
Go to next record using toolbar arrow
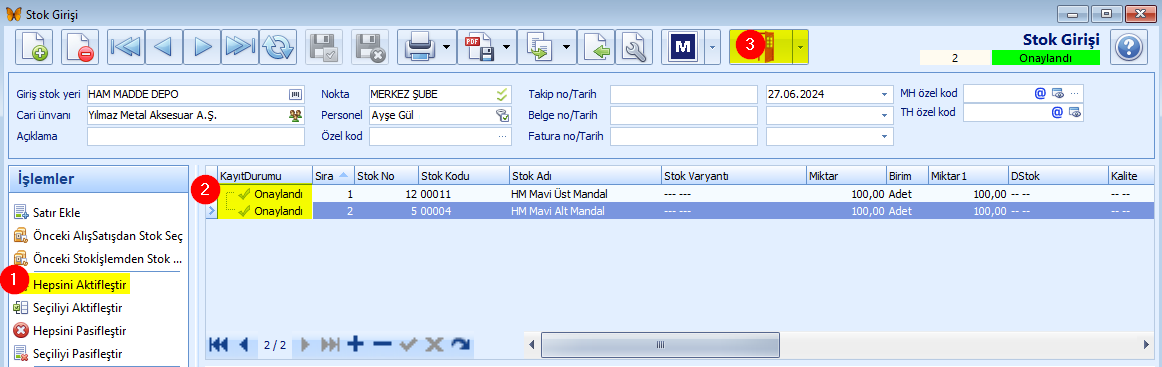coord(202,47)
